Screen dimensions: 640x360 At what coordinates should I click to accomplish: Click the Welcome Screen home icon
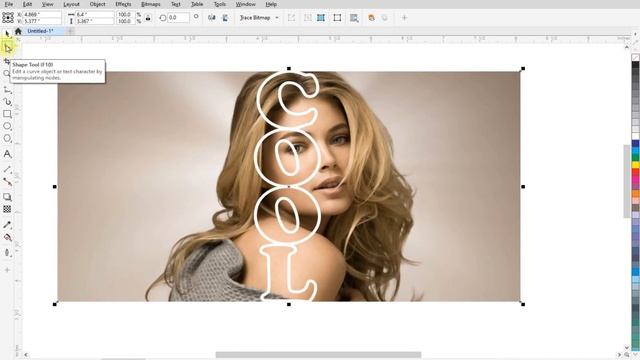(18, 31)
